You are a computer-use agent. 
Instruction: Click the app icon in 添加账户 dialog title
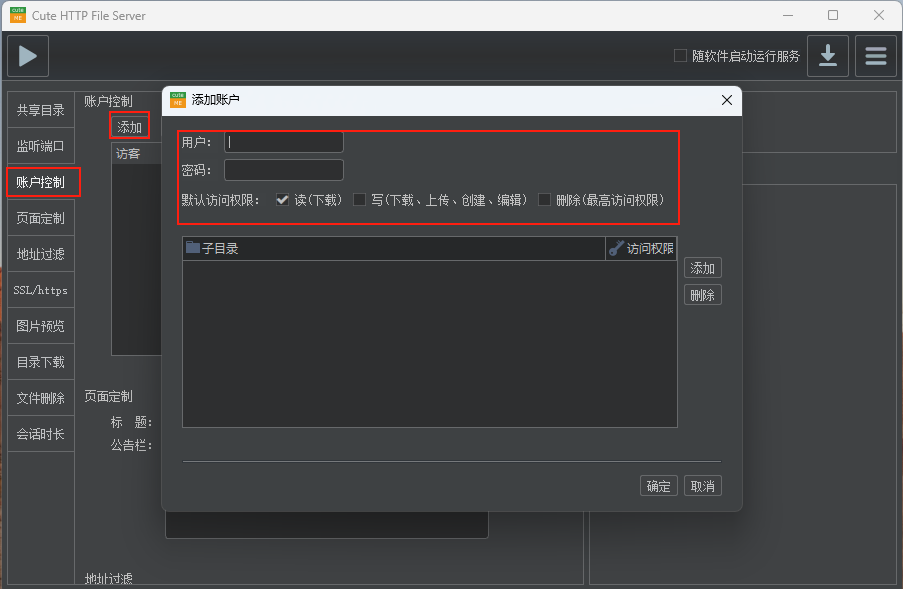[176, 100]
